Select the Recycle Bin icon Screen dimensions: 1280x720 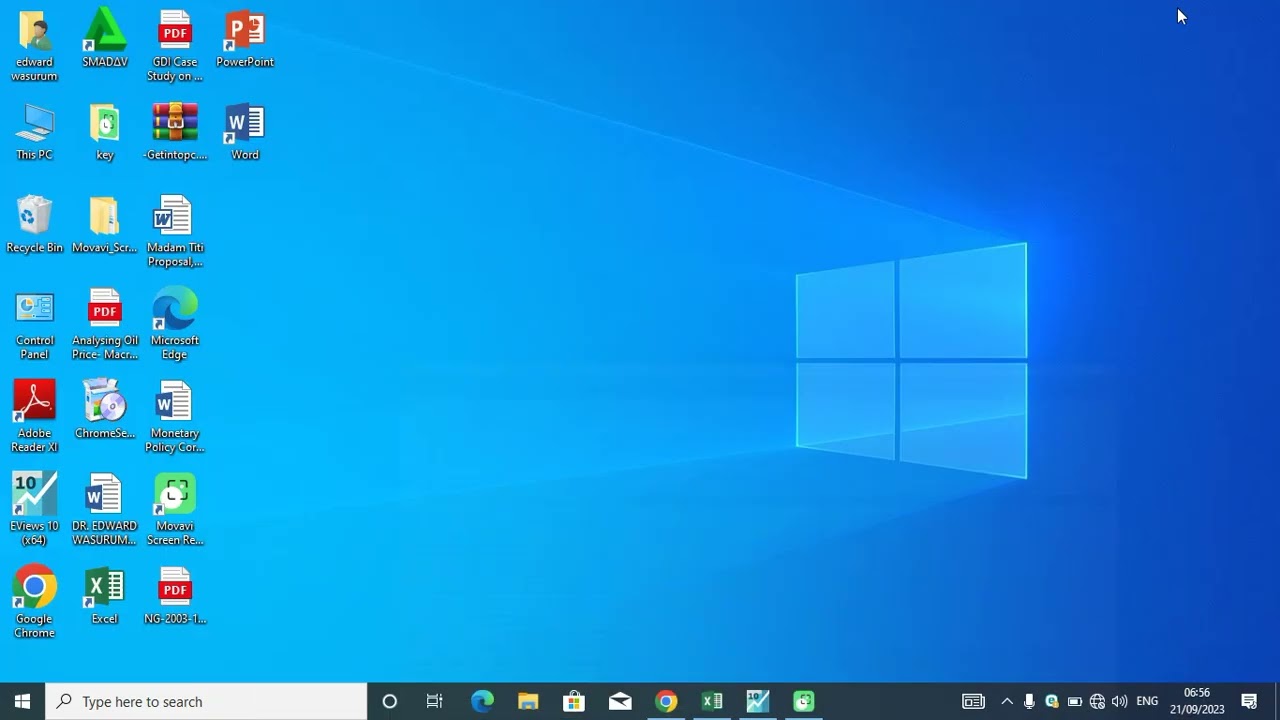pos(35,225)
